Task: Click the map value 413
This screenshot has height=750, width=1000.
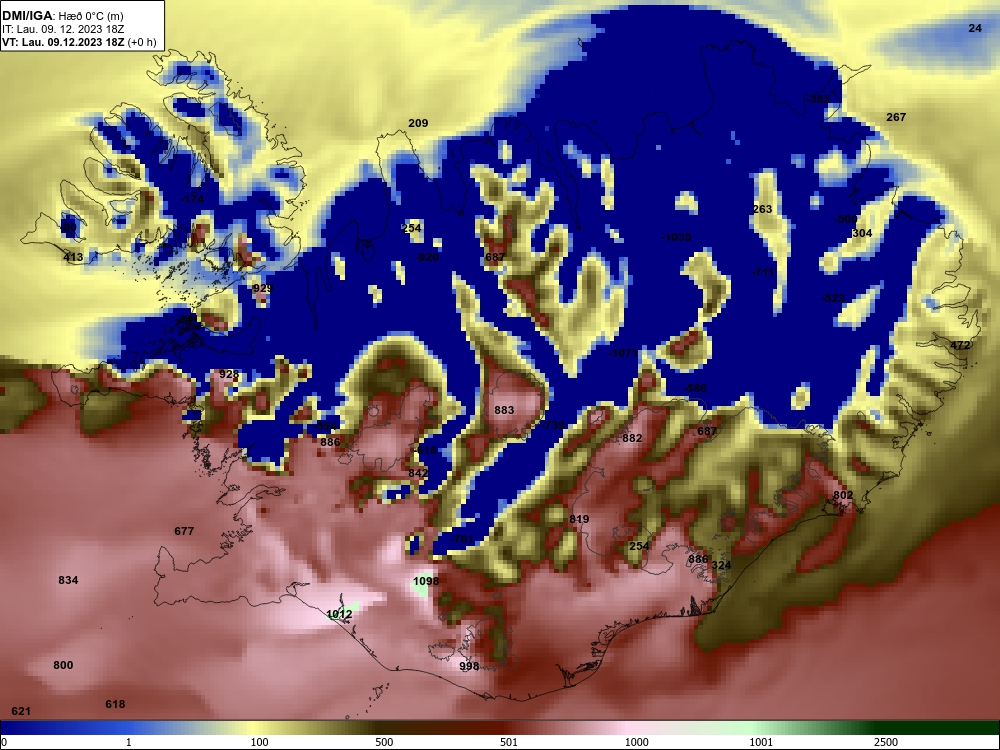Action: [73, 258]
